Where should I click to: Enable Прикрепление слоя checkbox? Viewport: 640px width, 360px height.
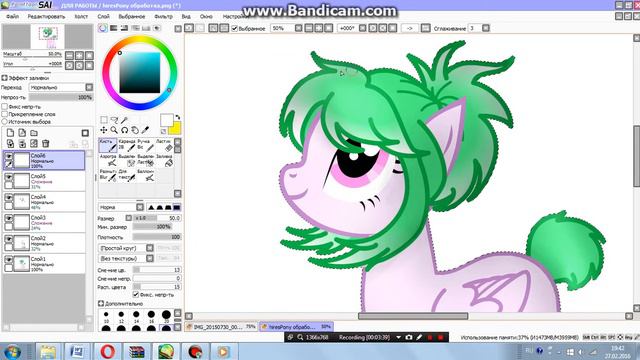(x=5, y=114)
